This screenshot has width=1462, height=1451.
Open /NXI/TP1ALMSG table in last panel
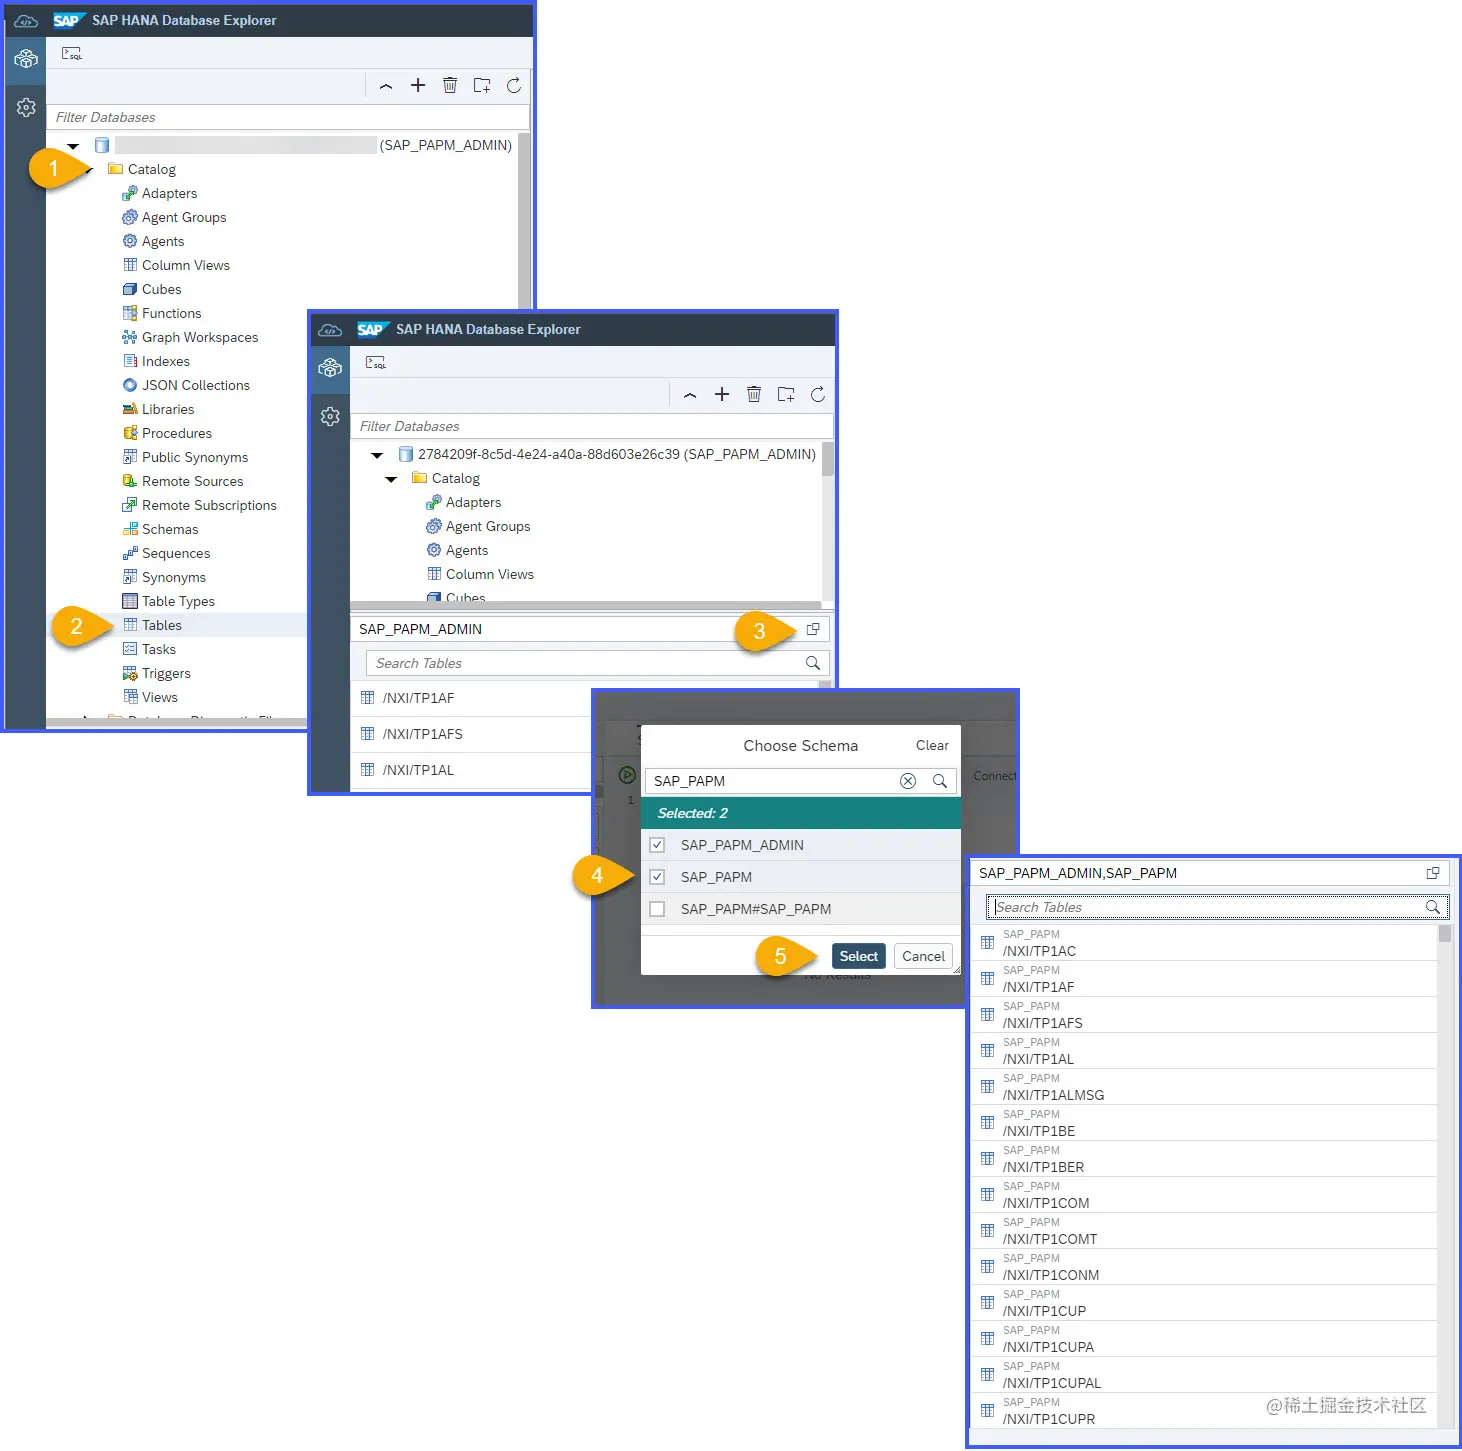pyautogui.click(x=1204, y=1087)
